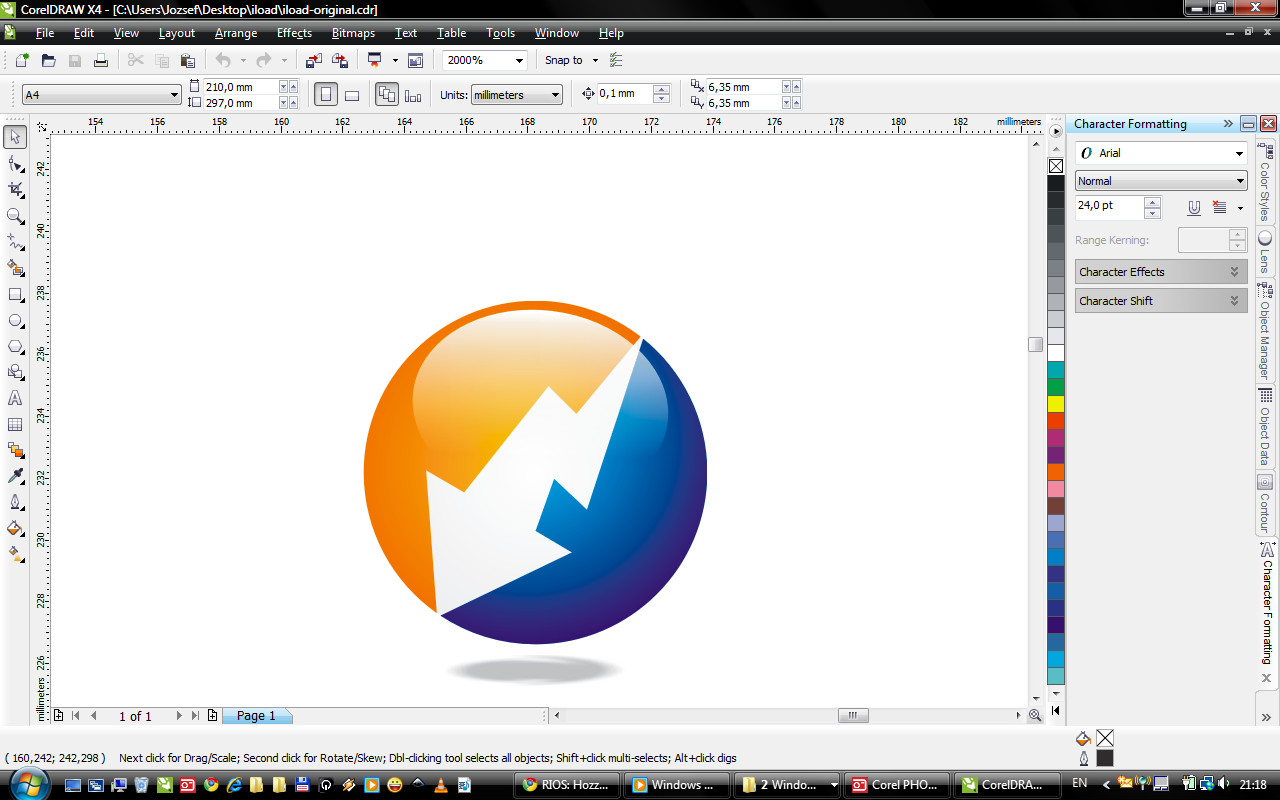Viewport: 1280px width, 800px height.
Task: Open the Application Launcher icon
Action: pos(375,60)
